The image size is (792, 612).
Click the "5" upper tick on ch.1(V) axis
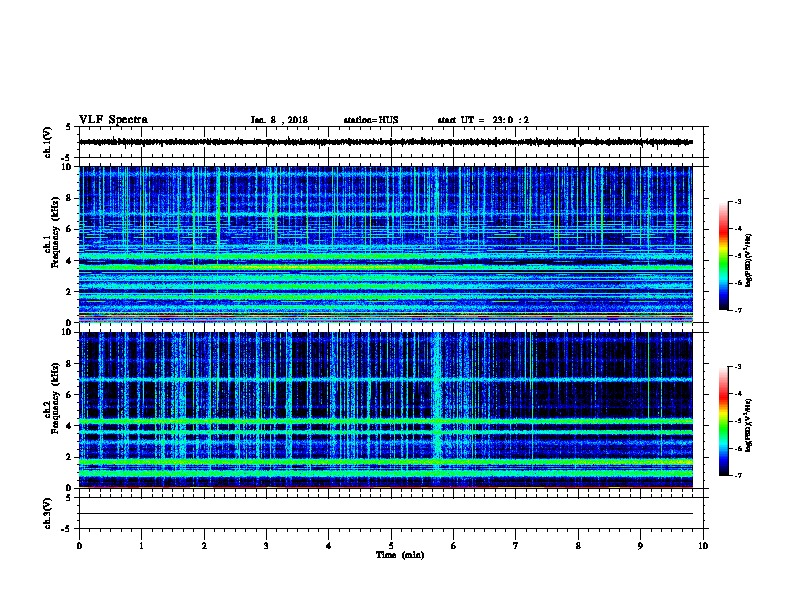[x=68, y=127]
